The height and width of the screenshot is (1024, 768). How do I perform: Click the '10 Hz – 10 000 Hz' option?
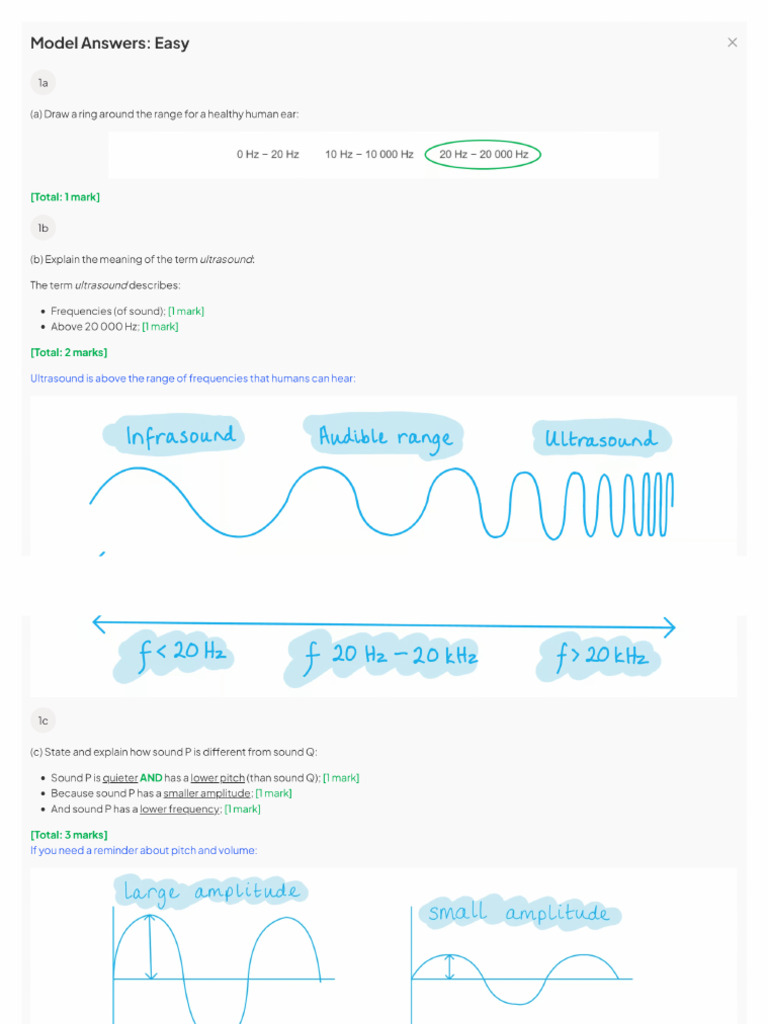coord(369,154)
